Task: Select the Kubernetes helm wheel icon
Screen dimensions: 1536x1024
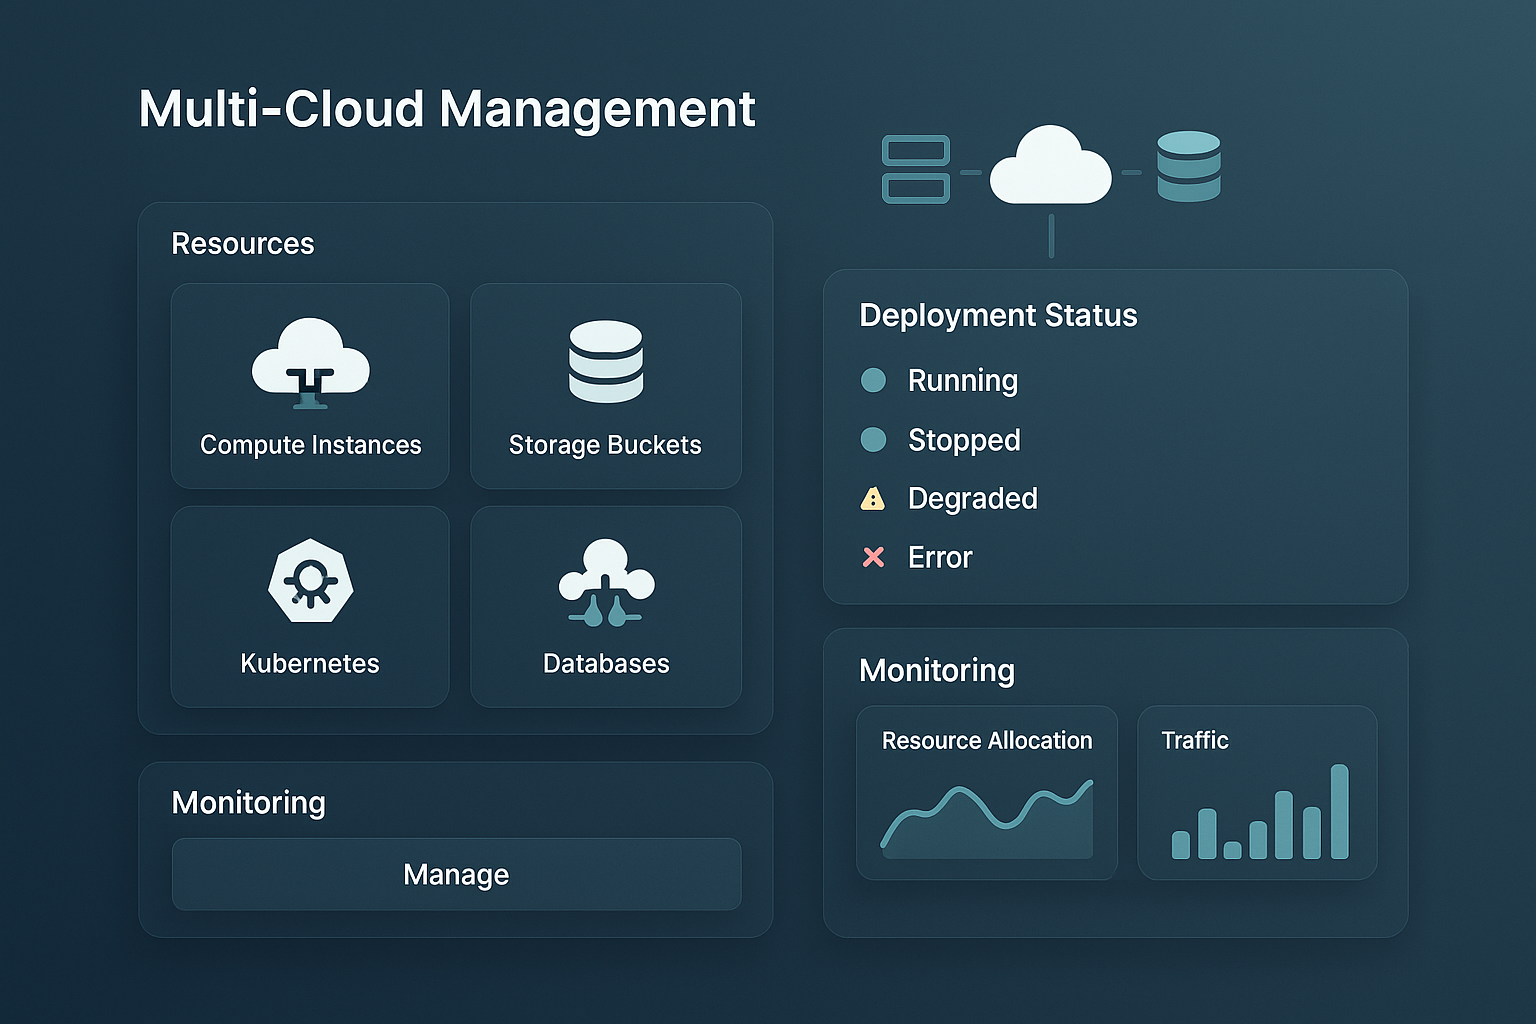Action: click(x=309, y=583)
